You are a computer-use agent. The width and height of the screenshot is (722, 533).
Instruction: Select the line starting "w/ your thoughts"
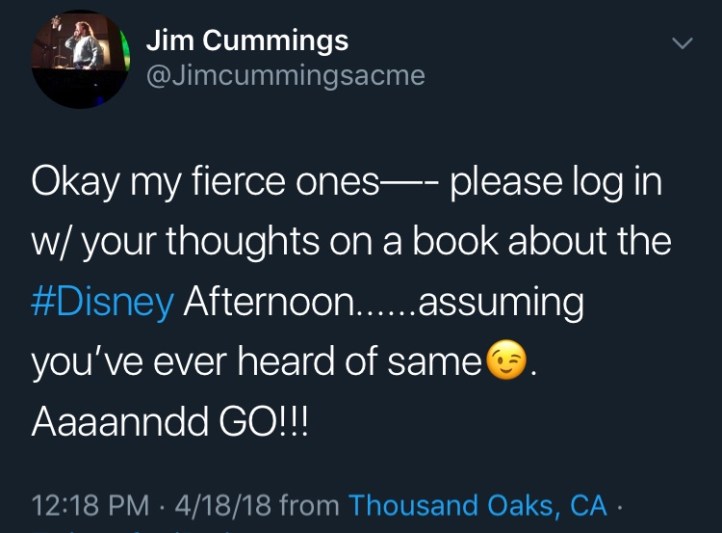tap(350, 243)
